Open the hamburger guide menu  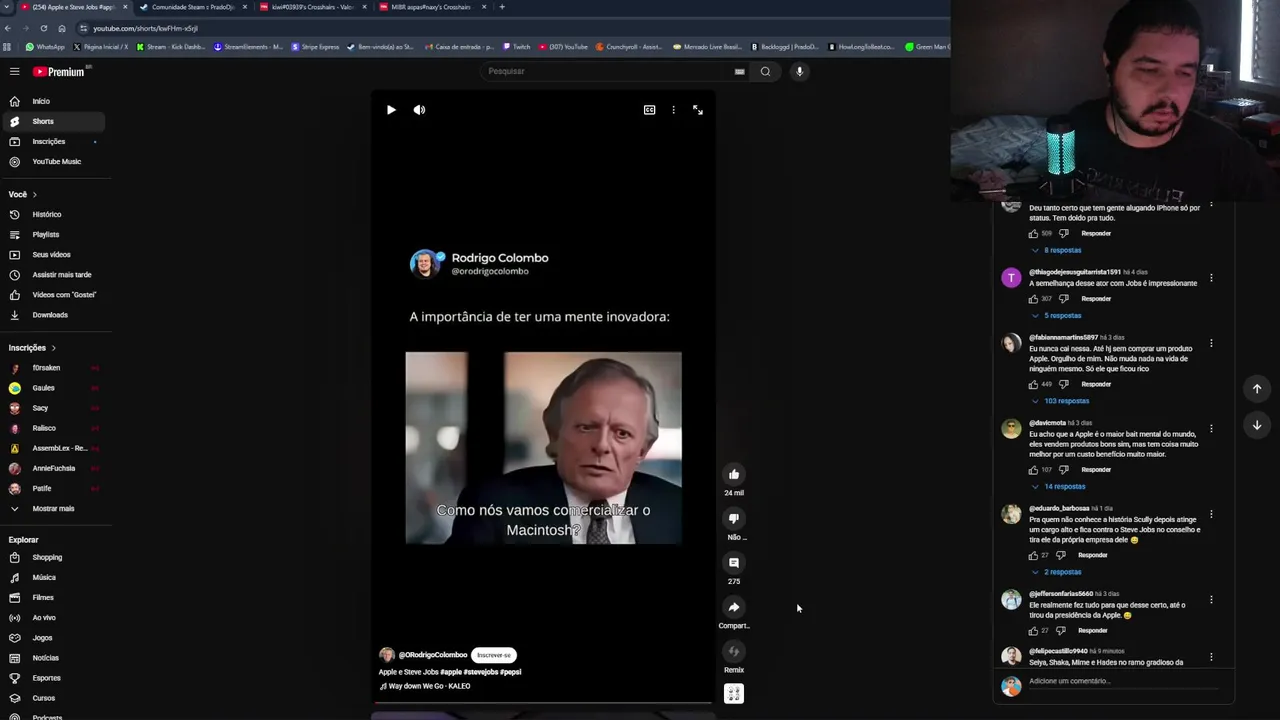pyautogui.click(x=14, y=71)
